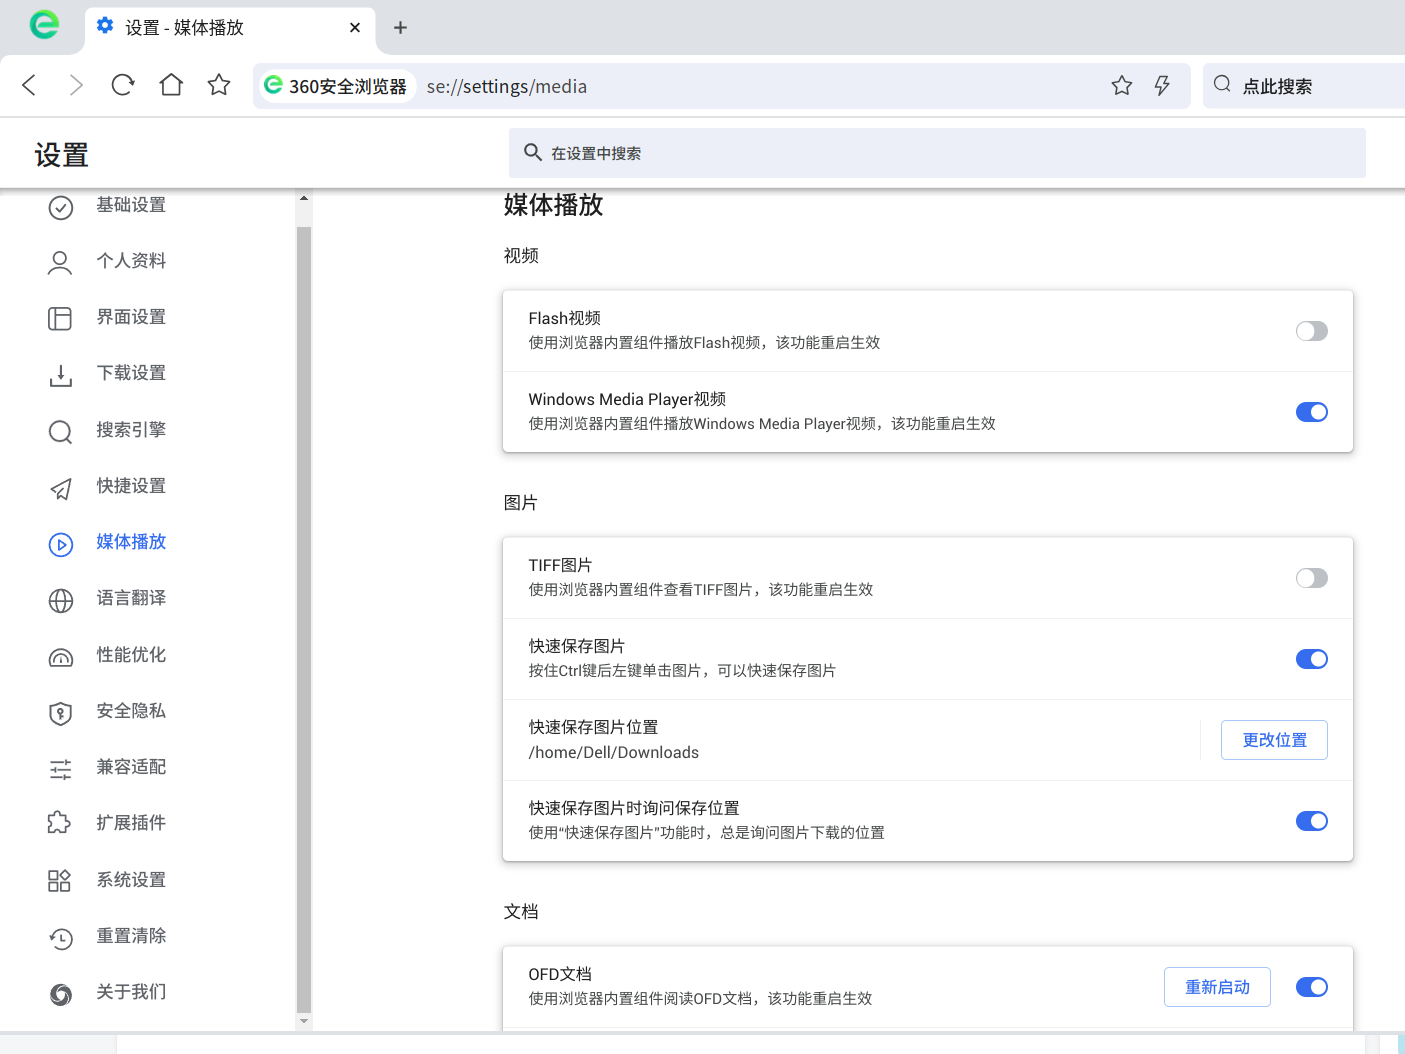Image resolution: width=1405 pixels, height=1054 pixels.
Task: Open 系统设置 in the sidebar
Action: coord(131,880)
